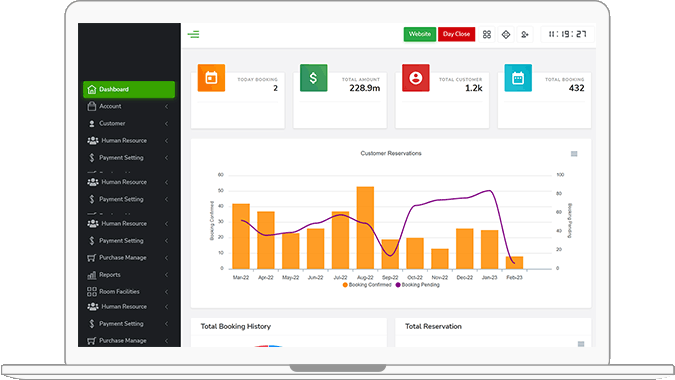The height and width of the screenshot is (380, 675).
Task: Expand the Room Facilities submenu chevron
Action: (167, 292)
